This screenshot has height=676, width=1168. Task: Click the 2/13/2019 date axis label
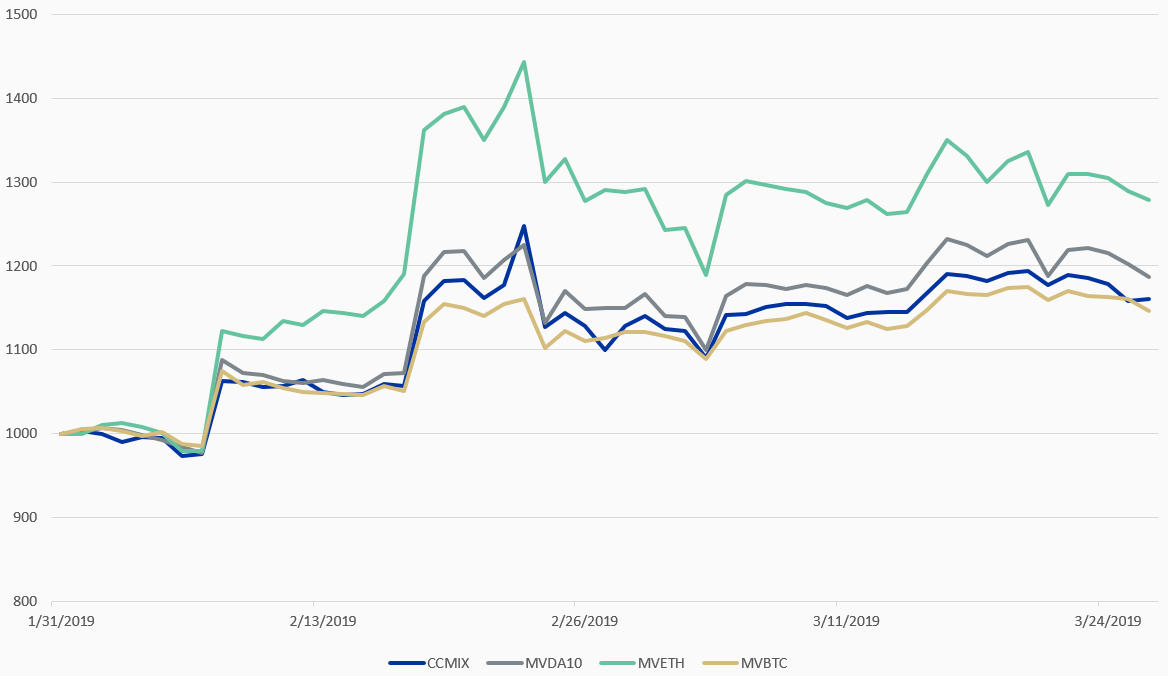pos(314,621)
